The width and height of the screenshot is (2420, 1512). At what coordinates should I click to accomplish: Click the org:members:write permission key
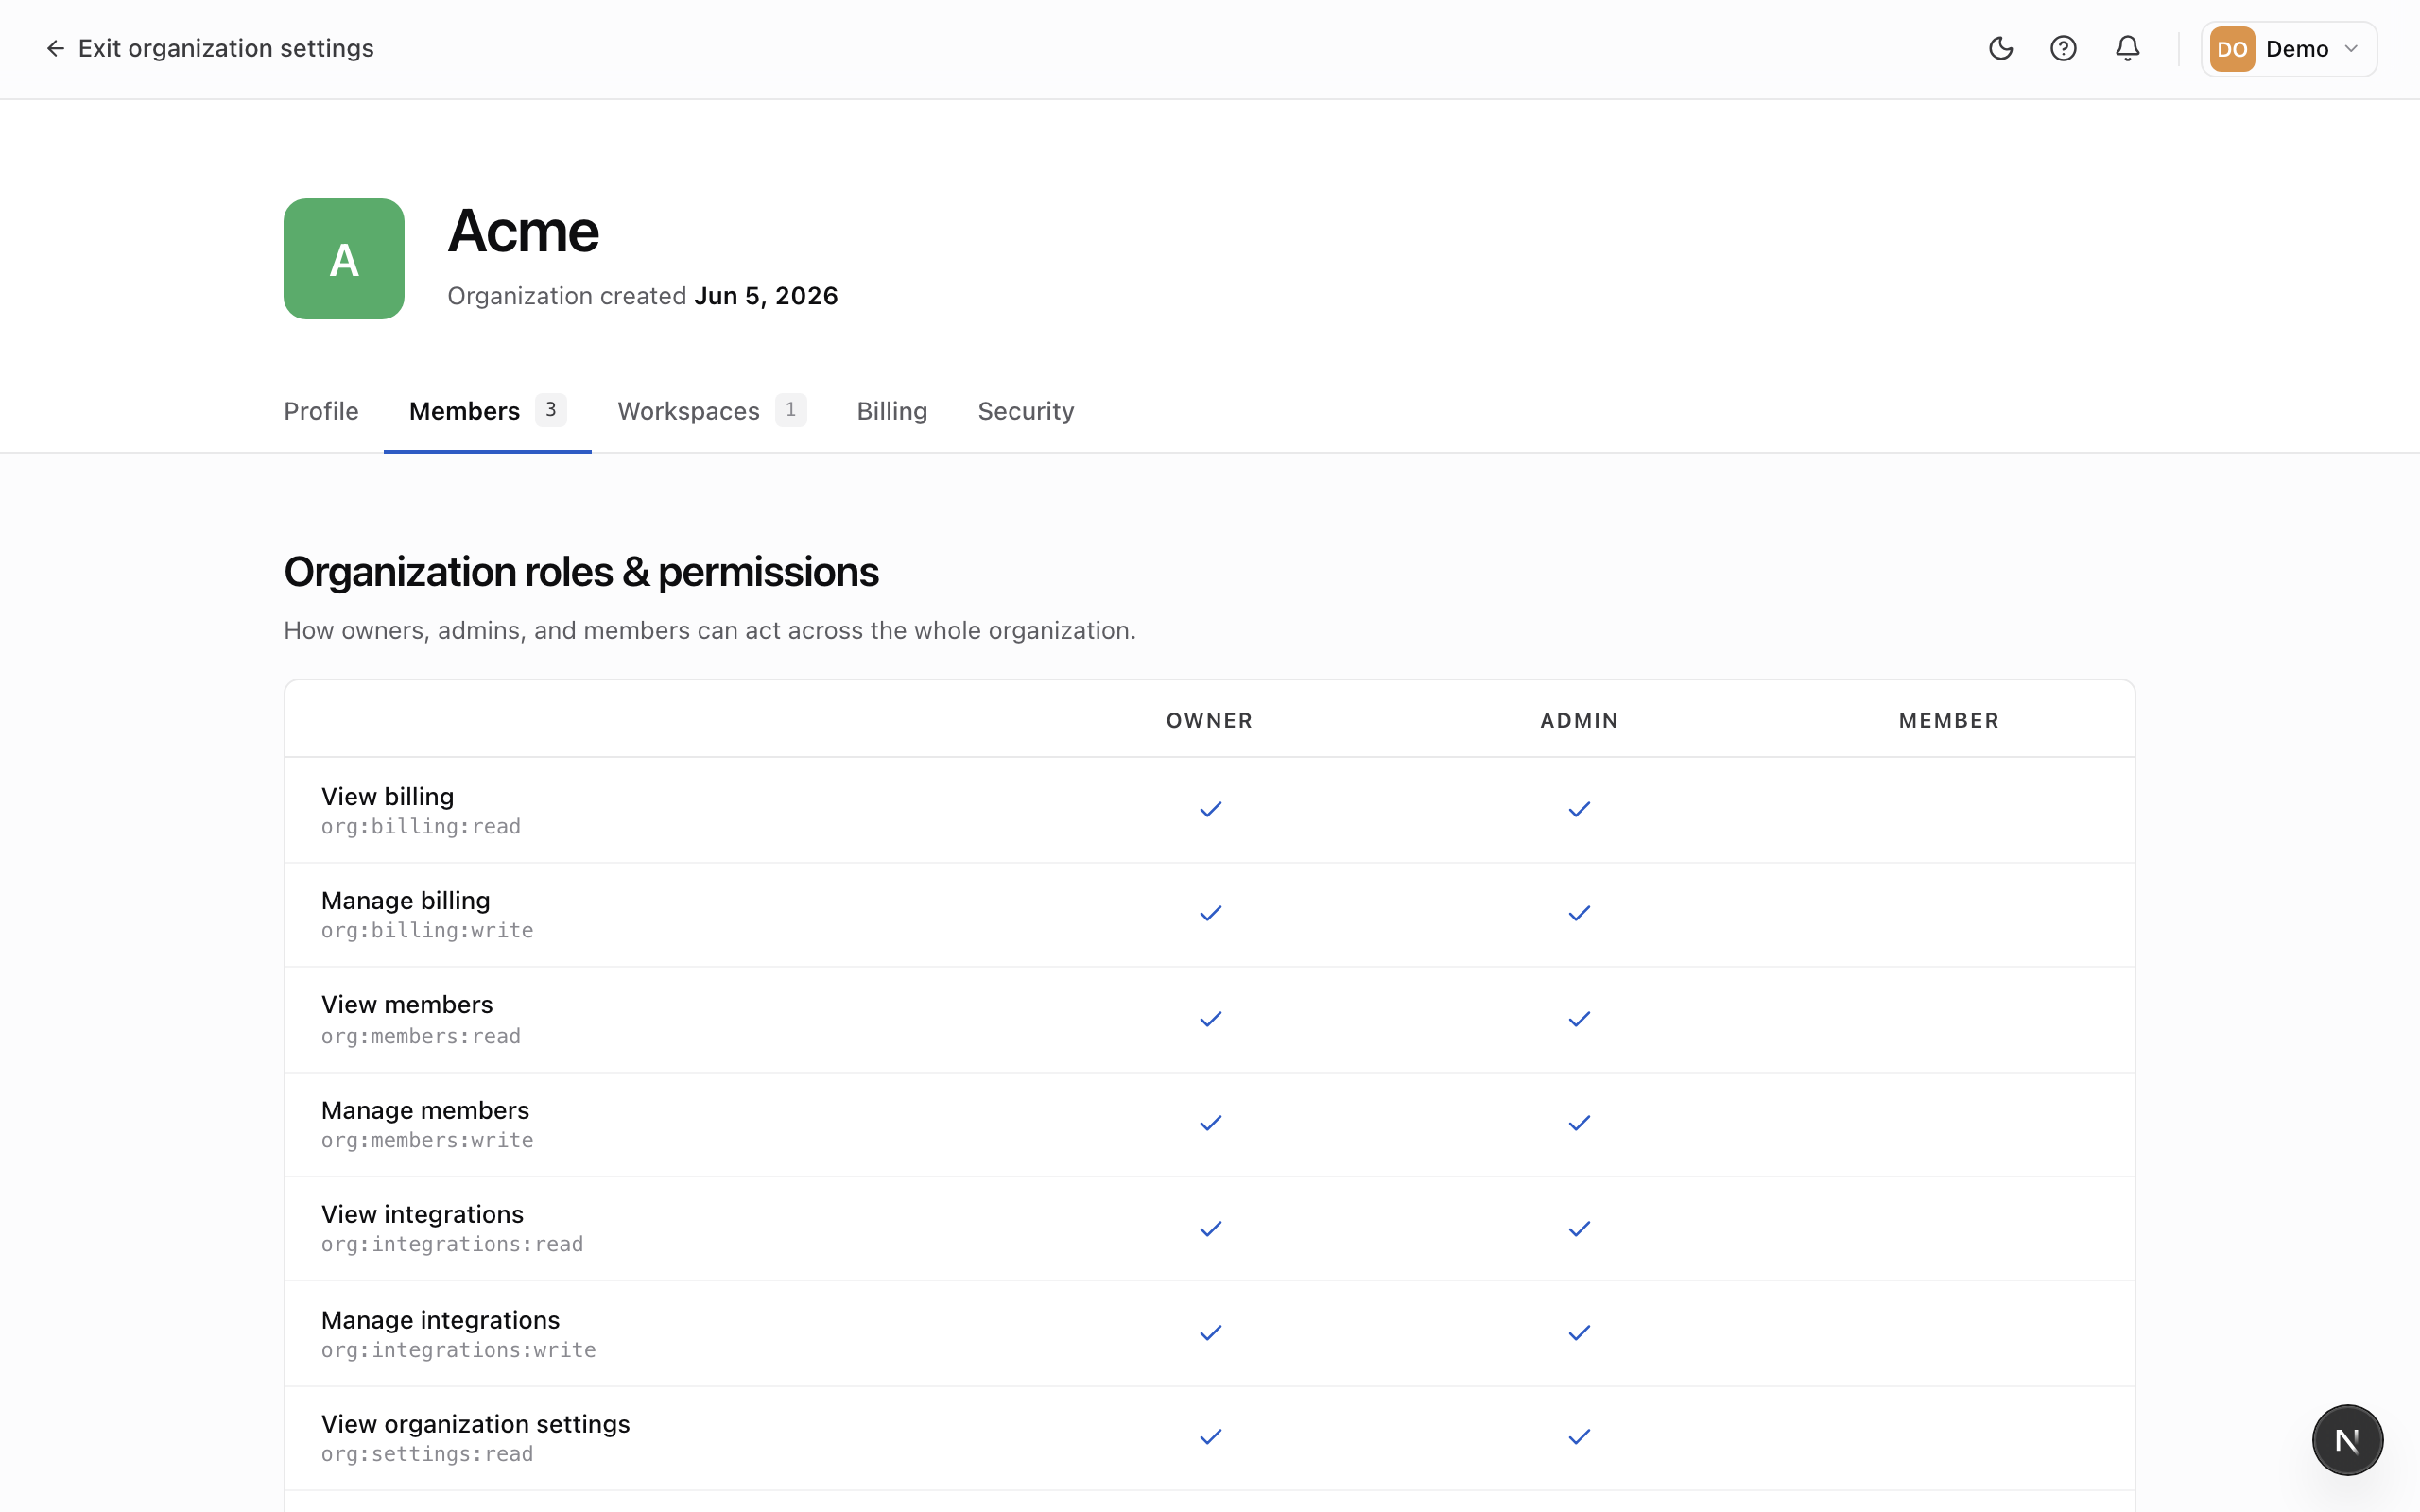click(x=427, y=1140)
